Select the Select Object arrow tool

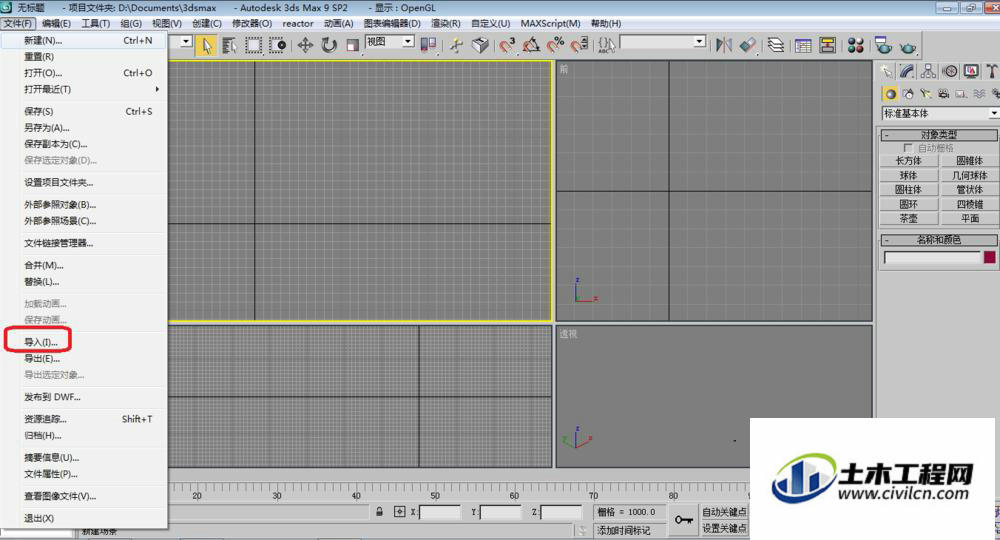click(206, 45)
